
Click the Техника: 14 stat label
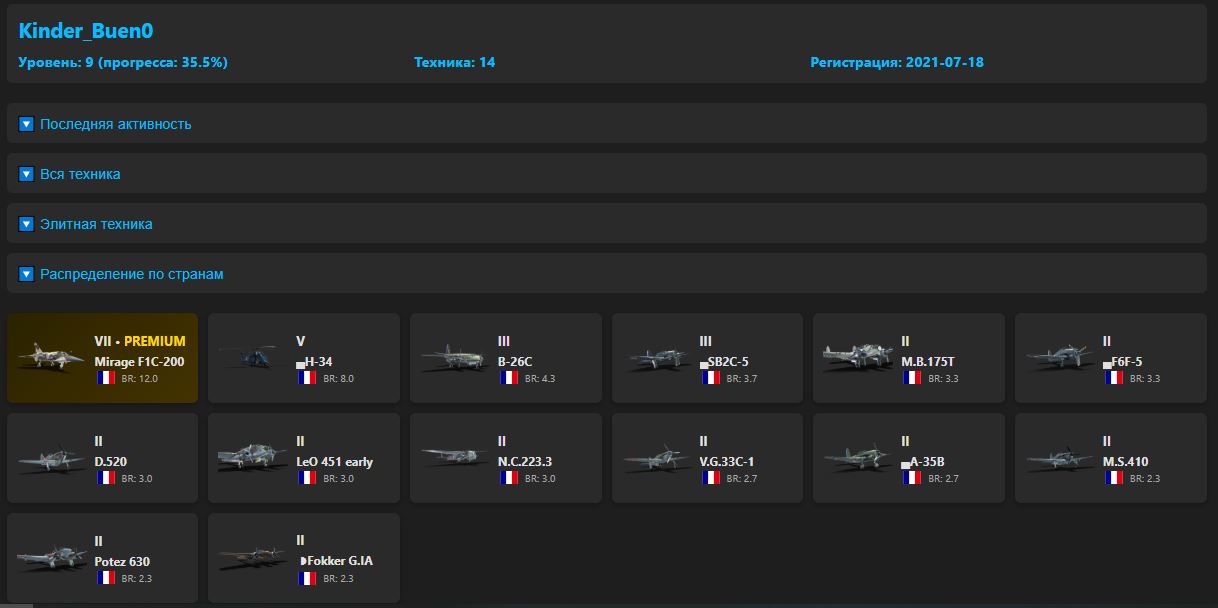point(454,62)
